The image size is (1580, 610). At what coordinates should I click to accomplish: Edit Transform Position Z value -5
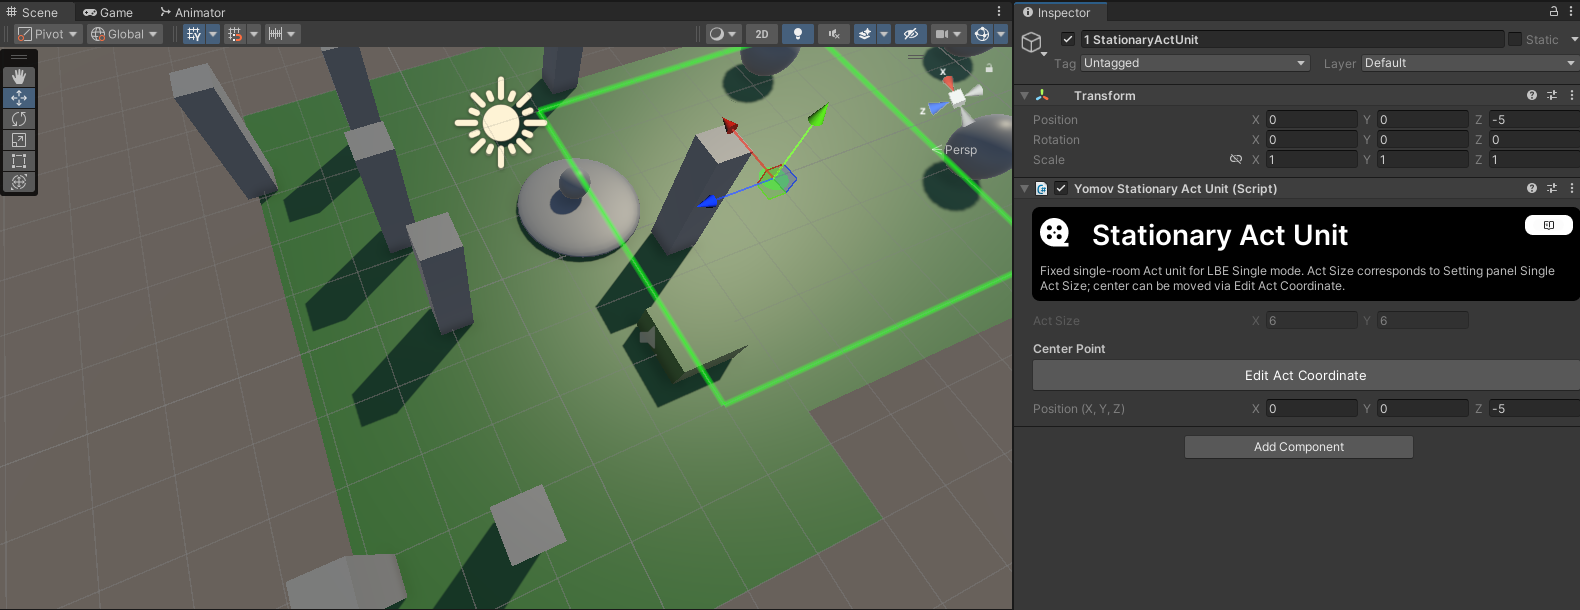(x=1534, y=119)
